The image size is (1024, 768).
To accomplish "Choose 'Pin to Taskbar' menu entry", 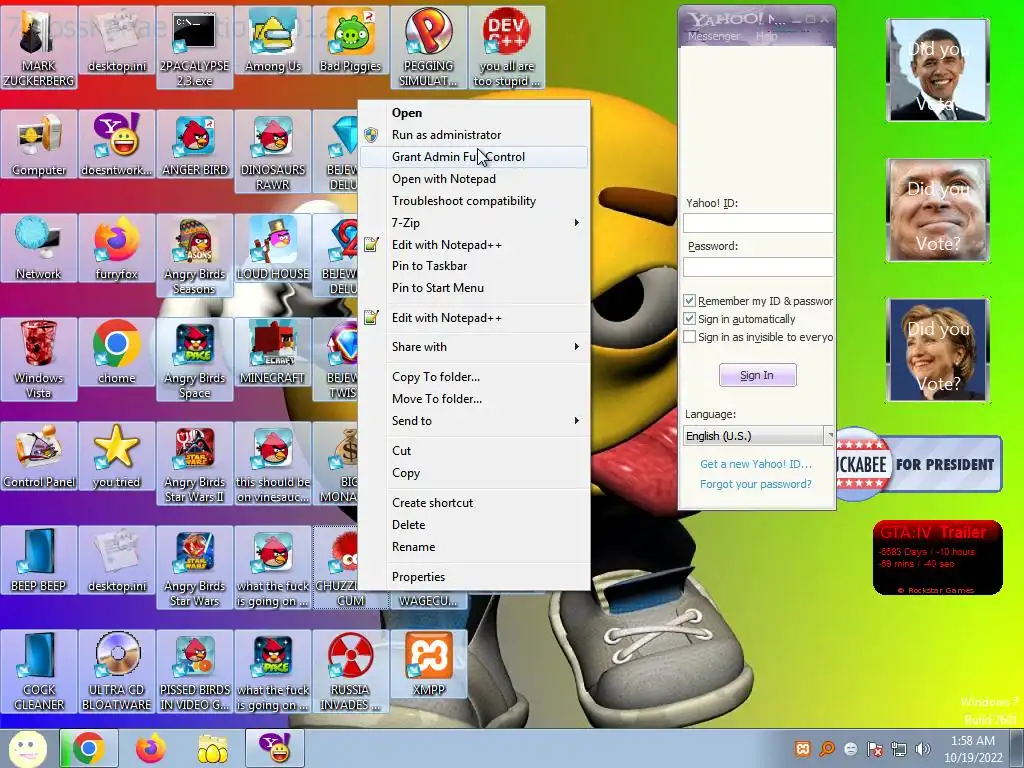I will point(474,266).
